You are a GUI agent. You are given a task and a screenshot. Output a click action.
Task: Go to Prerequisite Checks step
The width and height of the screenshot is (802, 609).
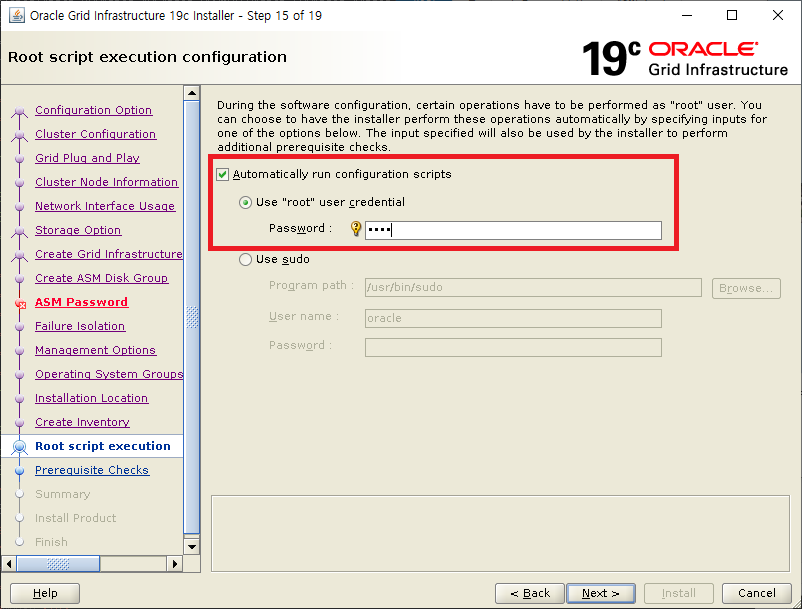(92, 470)
